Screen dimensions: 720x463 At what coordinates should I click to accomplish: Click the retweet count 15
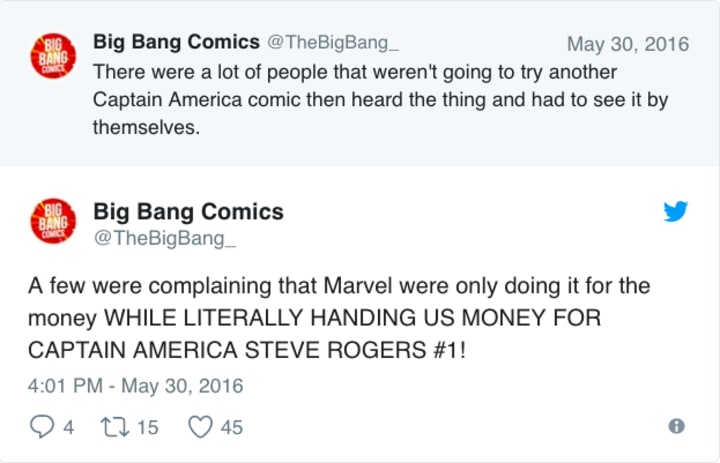(147, 427)
